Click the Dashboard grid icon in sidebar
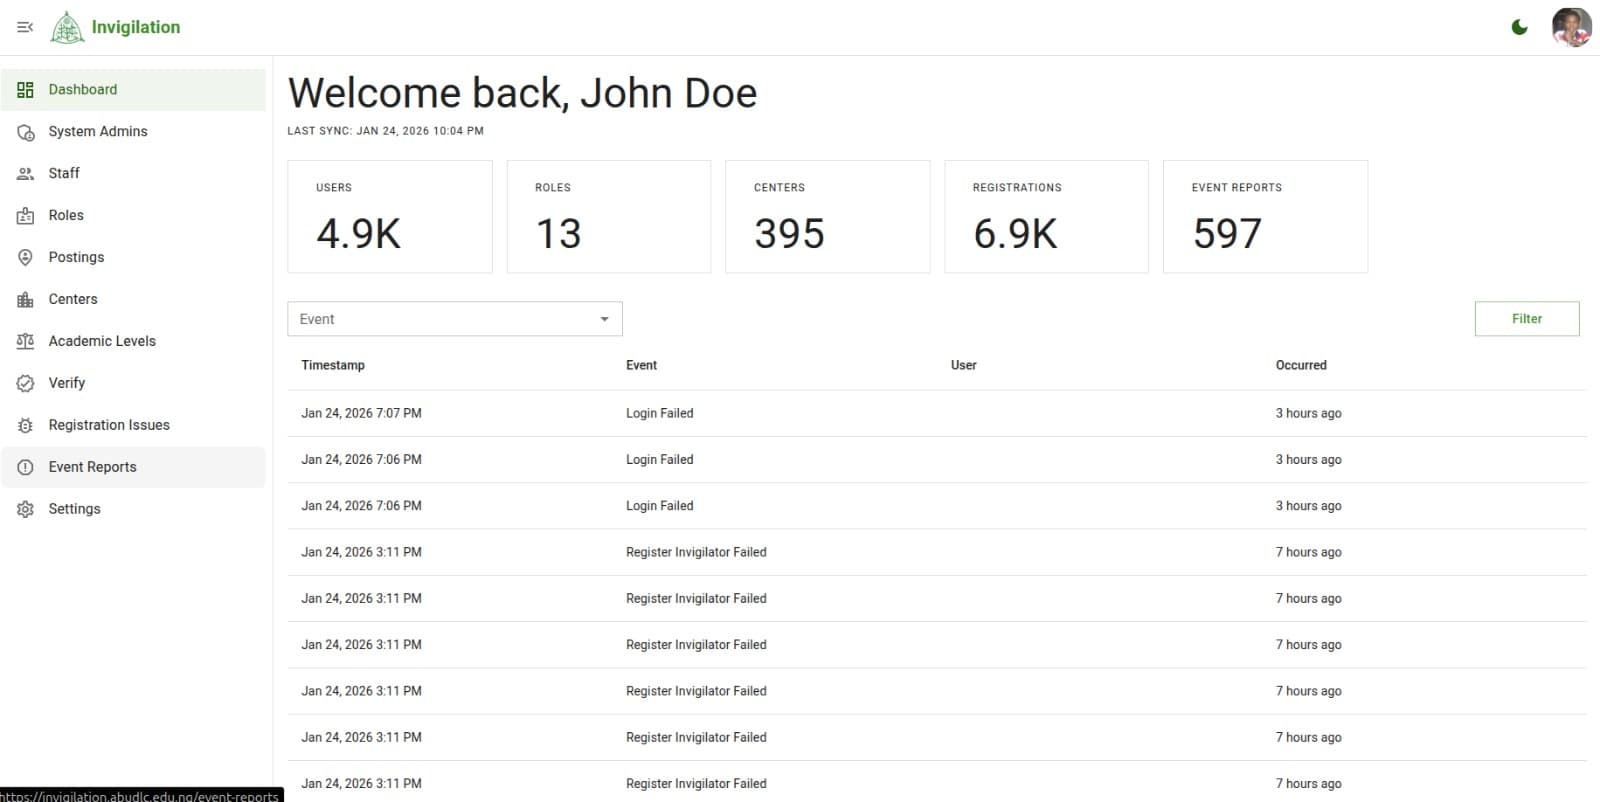This screenshot has height=802, width=1600. click(x=26, y=90)
